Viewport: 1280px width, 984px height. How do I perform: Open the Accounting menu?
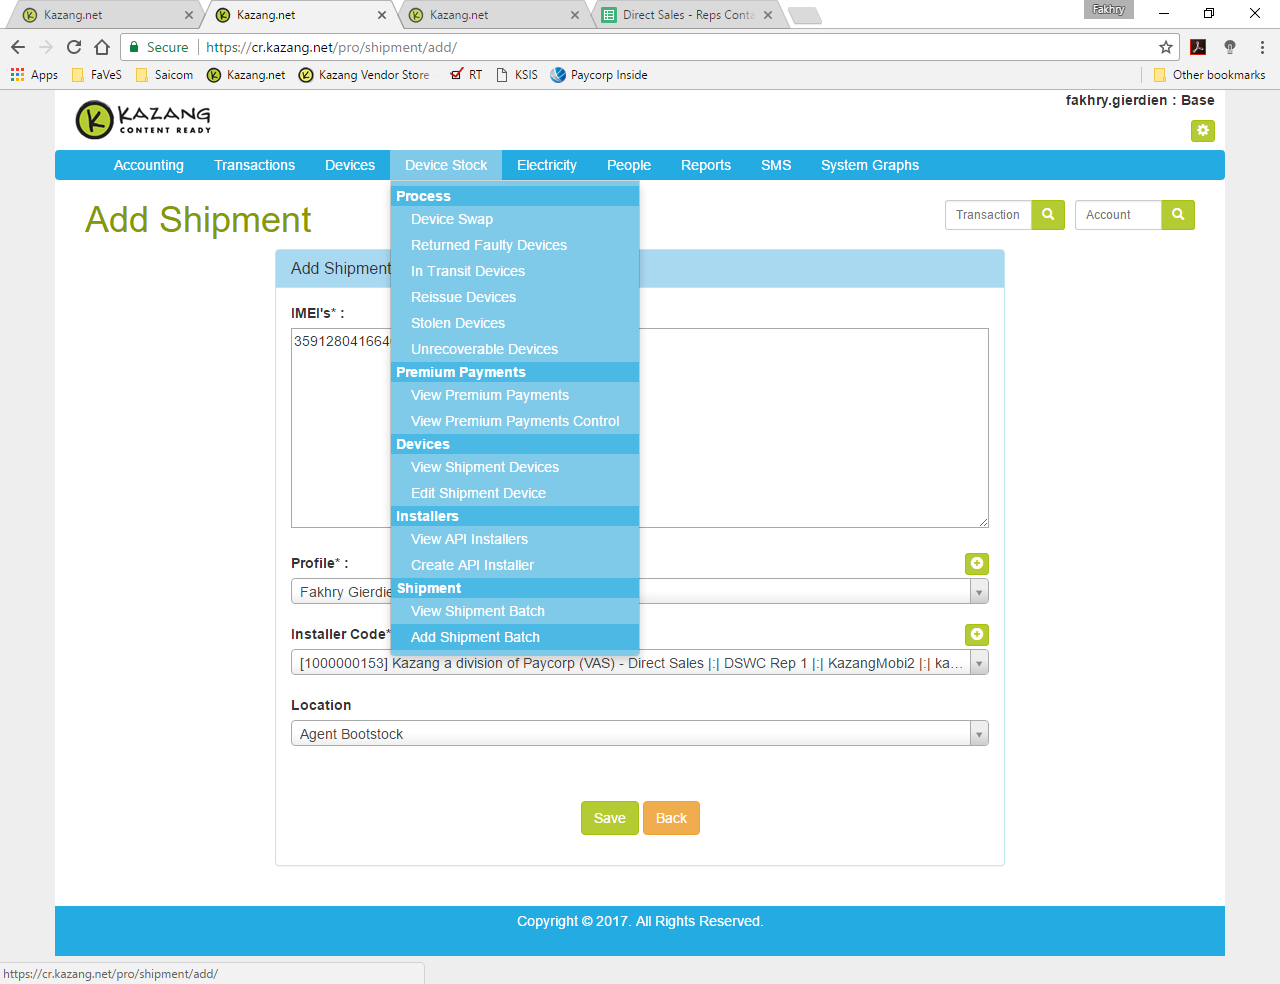click(149, 165)
